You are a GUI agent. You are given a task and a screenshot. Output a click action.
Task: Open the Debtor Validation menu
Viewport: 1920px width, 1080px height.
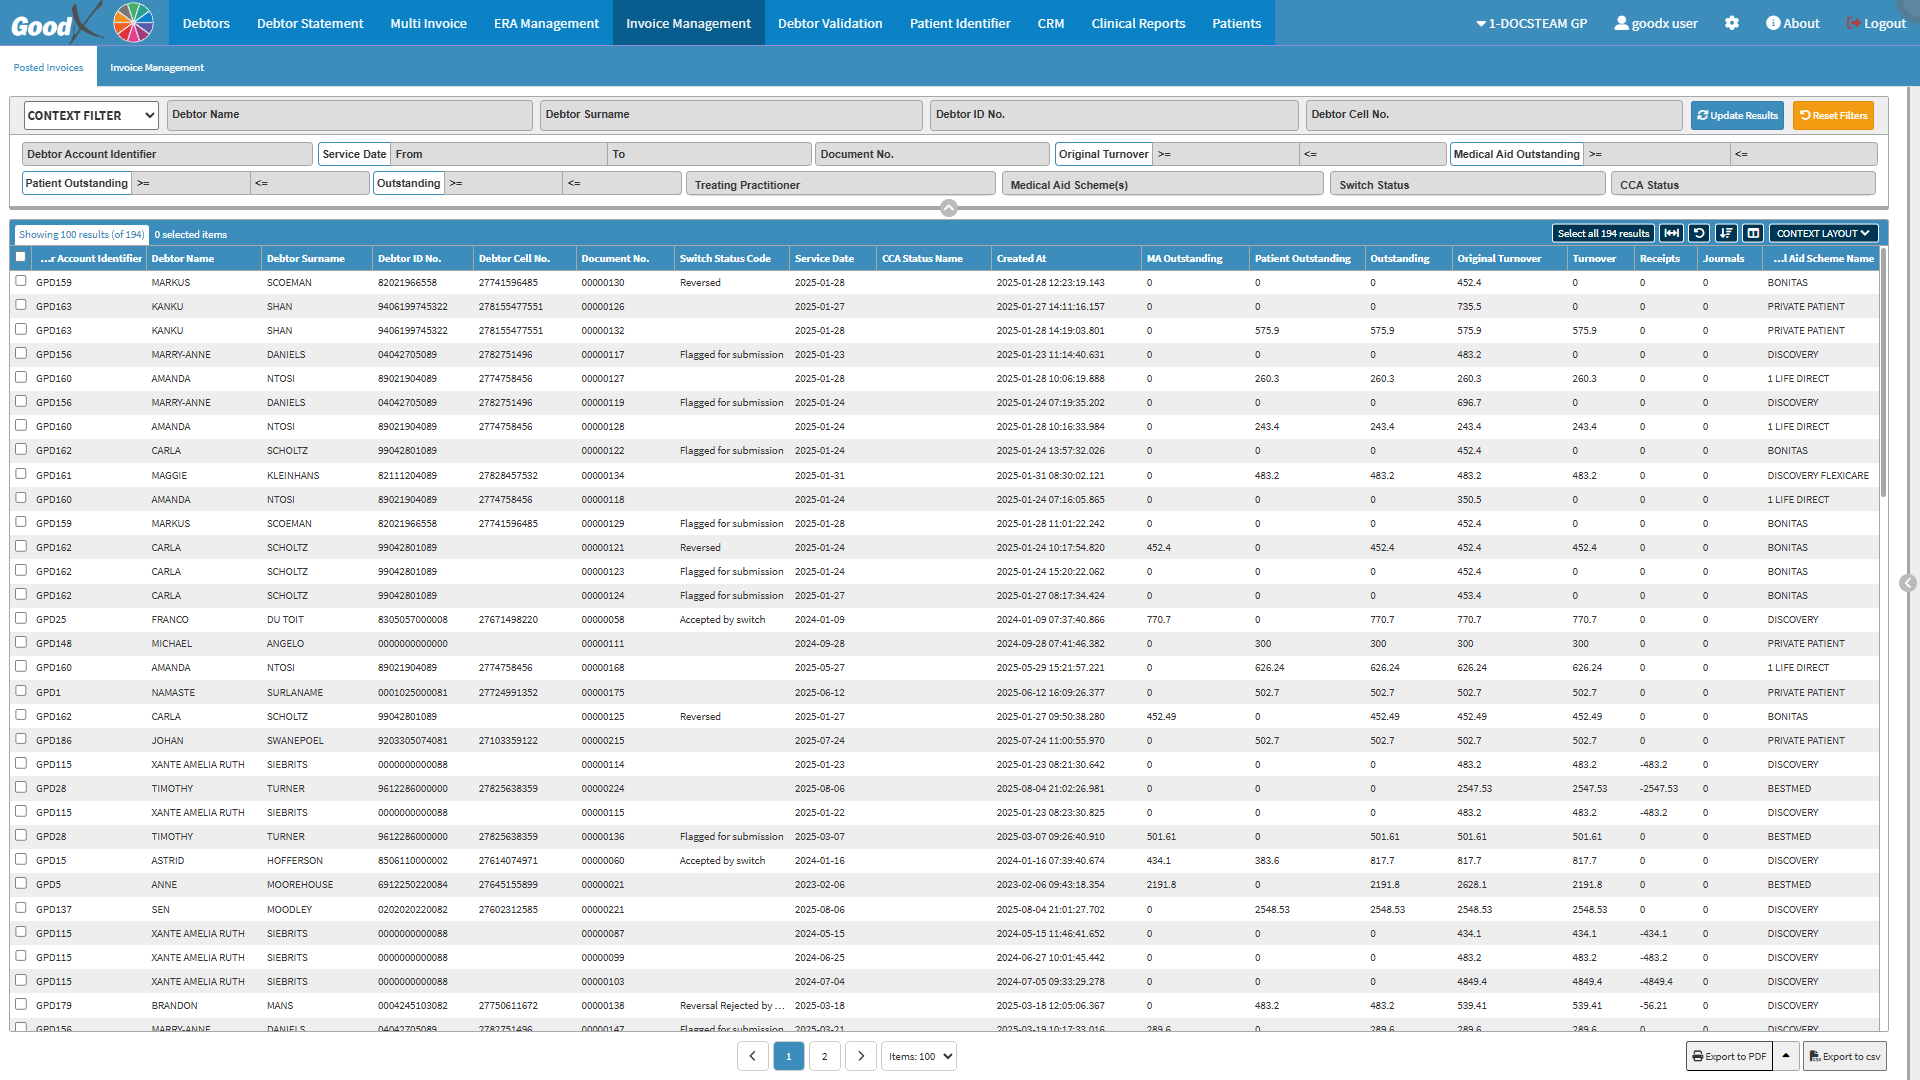[x=830, y=23]
